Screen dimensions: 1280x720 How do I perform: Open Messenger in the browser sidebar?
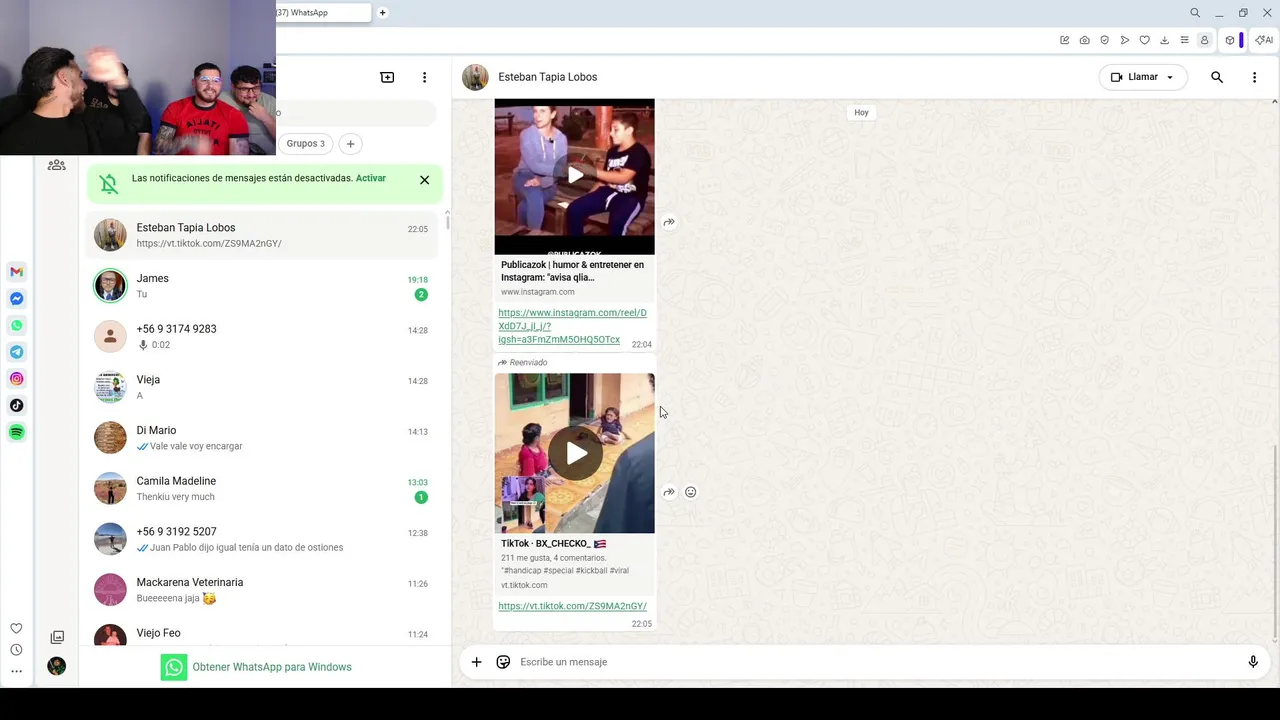(x=16, y=299)
